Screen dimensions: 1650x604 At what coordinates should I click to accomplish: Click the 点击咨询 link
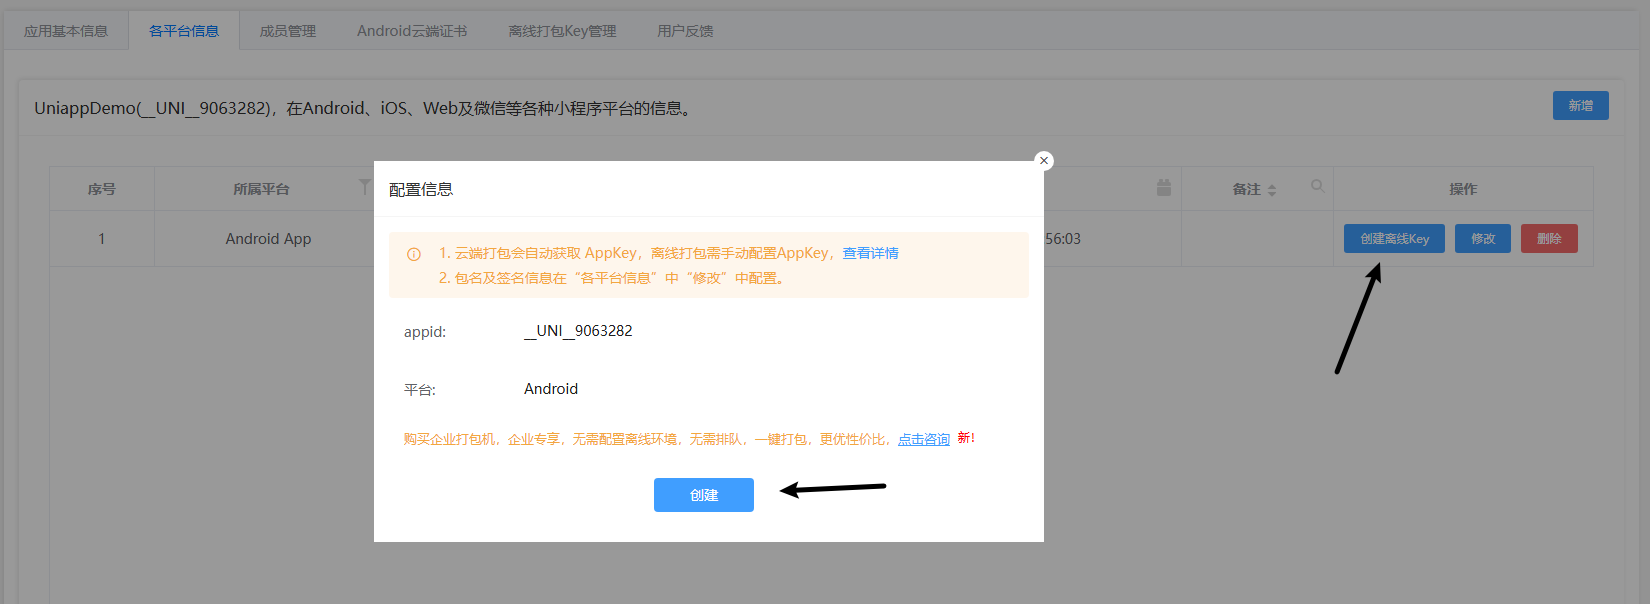click(x=923, y=439)
